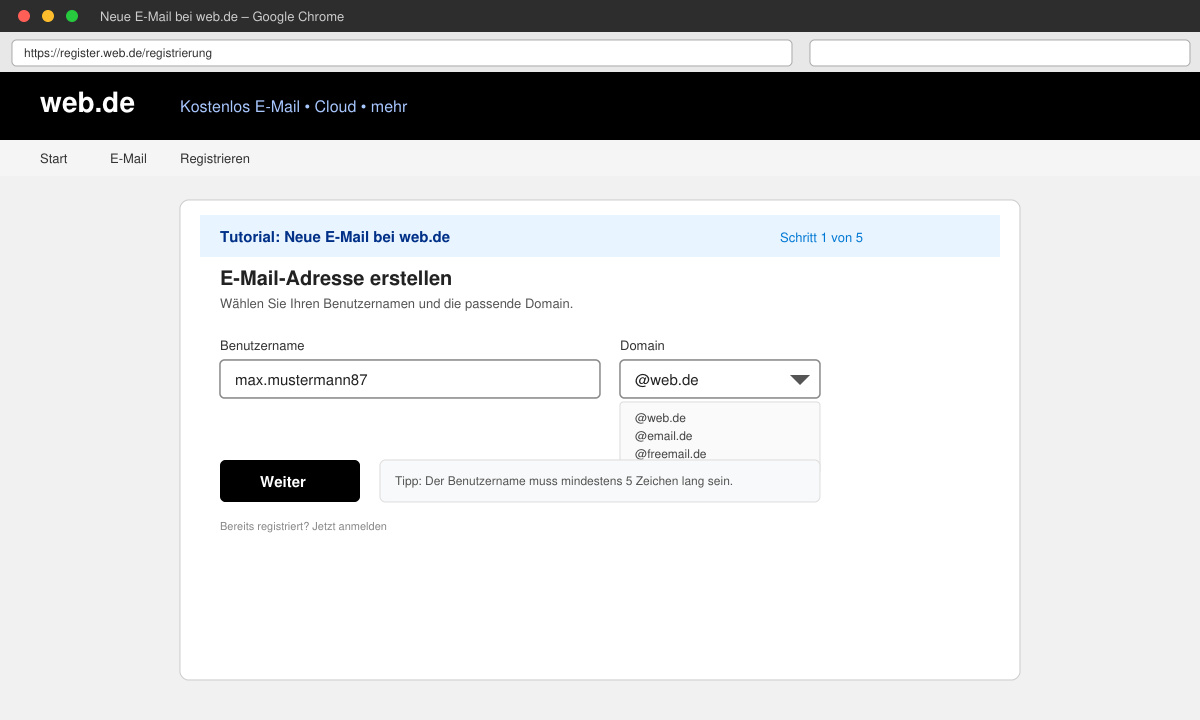The image size is (1200, 720).
Task: Pick the @freemail.de domain option
Action: [x=670, y=453]
